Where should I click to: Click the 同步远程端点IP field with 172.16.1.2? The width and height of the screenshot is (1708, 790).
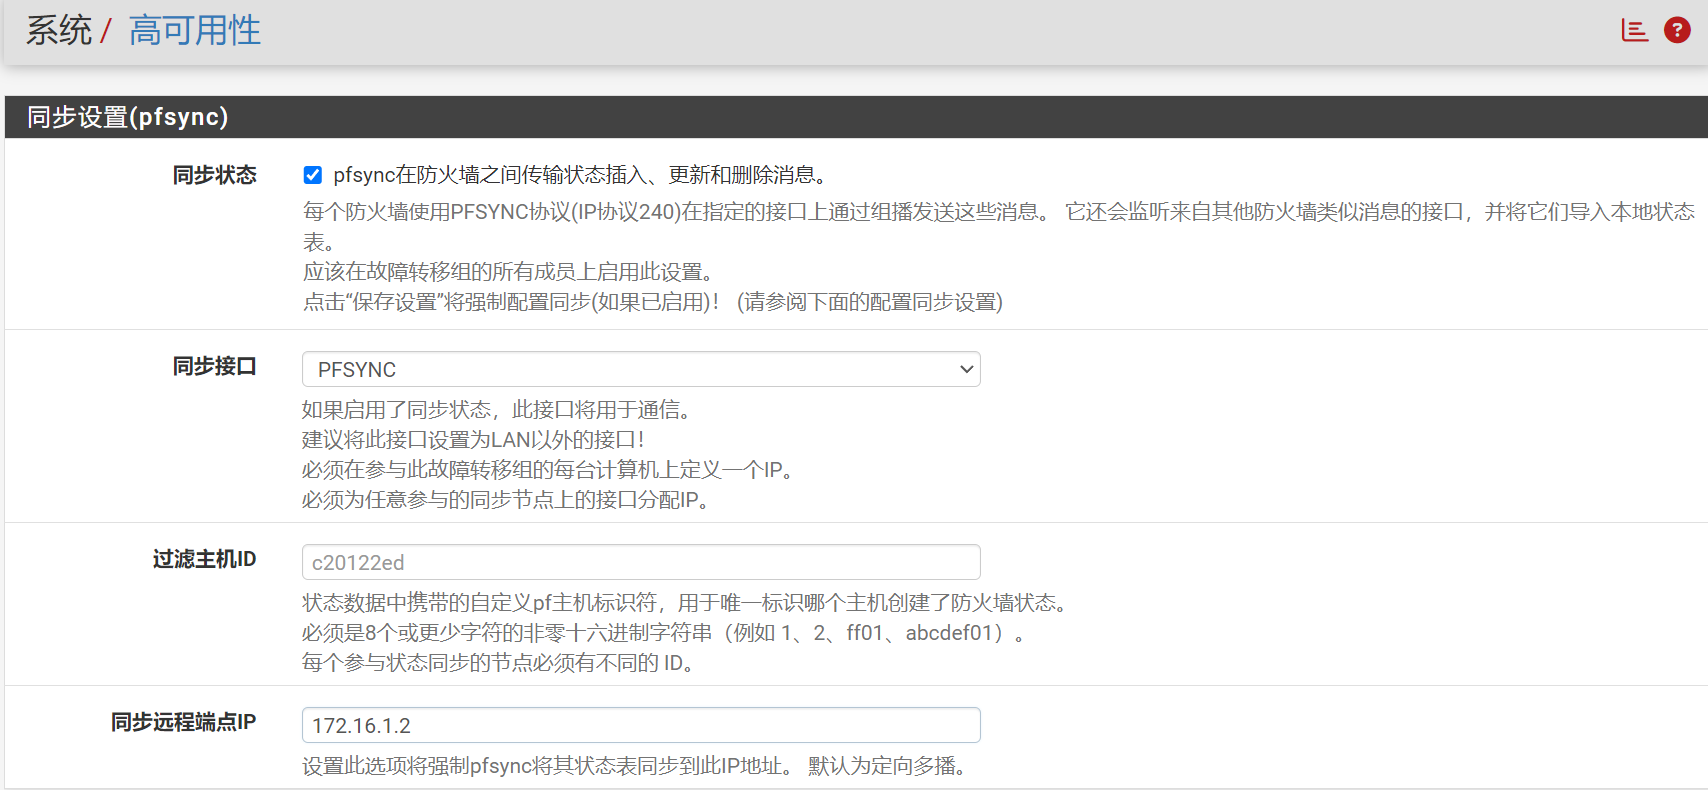640,725
